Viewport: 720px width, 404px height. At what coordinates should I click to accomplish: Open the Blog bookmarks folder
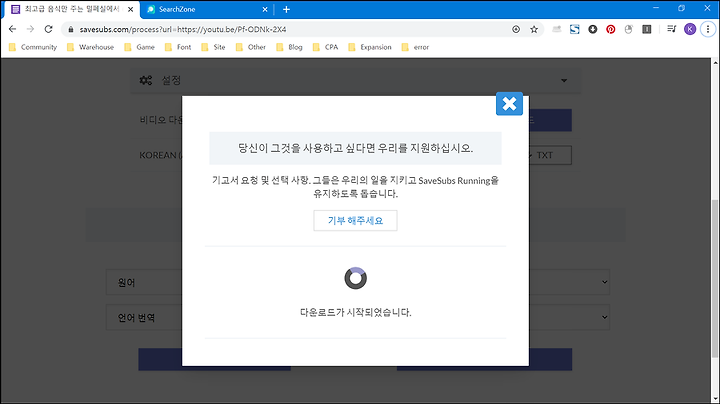coord(289,47)
